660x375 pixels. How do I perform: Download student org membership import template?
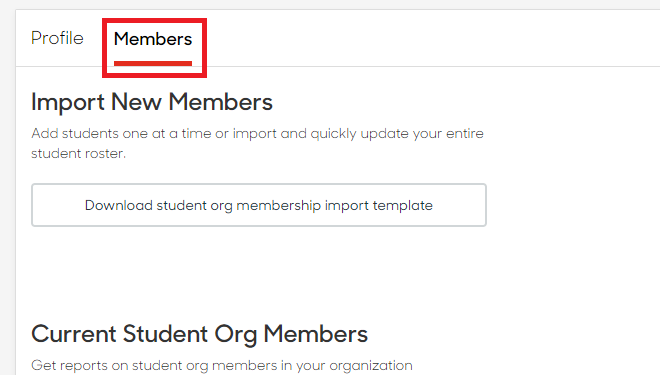259,205
